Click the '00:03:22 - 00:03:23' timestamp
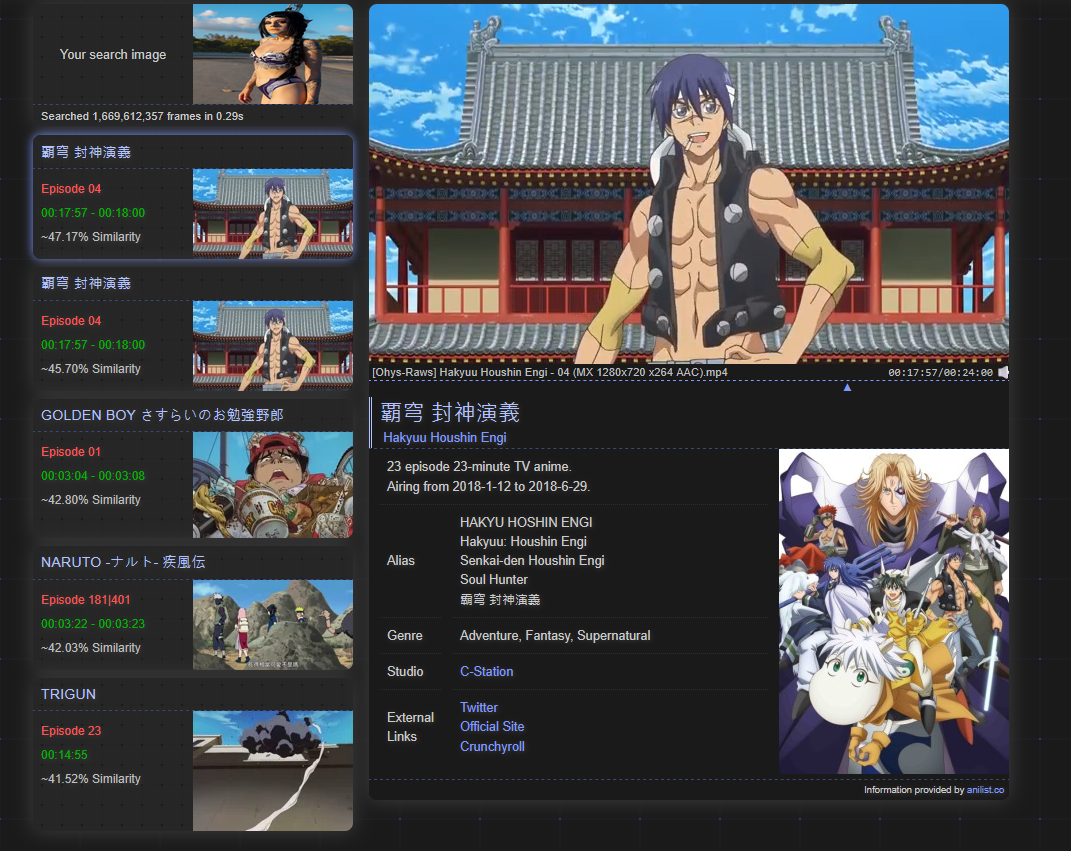Image resolution: width=1071 pixels, height=851 pixels. click(x=93, y=624)
